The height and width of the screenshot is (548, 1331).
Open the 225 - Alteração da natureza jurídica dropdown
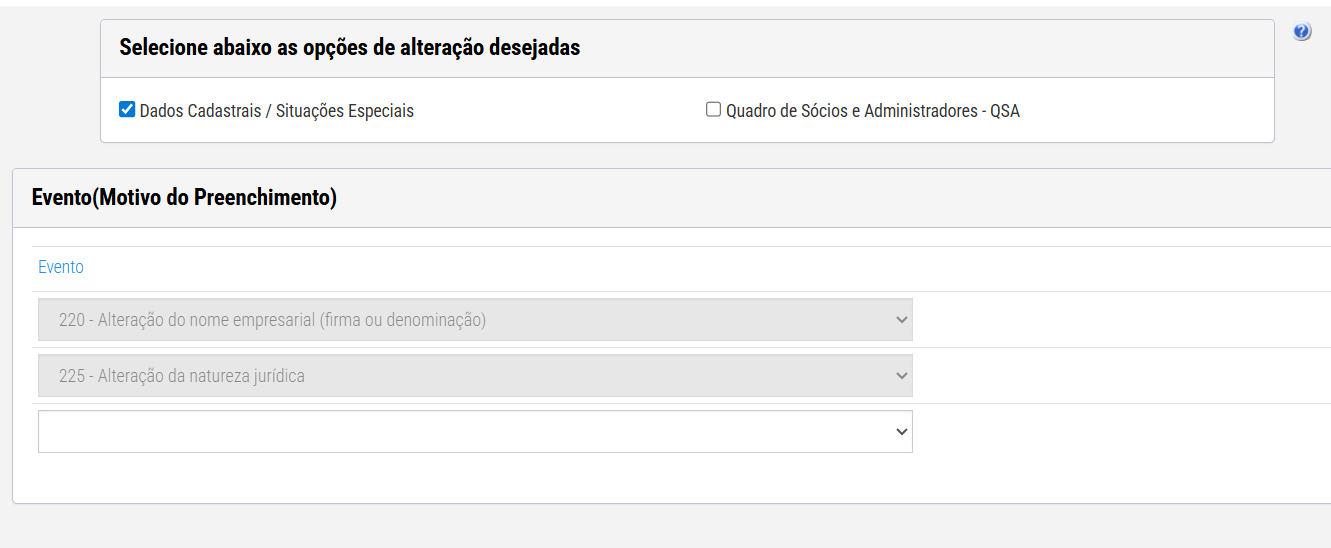[x=475, y=376]
